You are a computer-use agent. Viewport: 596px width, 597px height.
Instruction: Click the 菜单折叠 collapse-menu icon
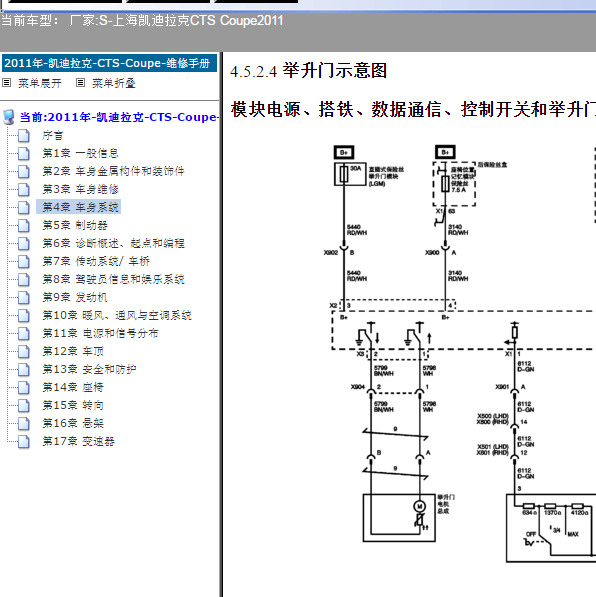(x=80, y=83)
